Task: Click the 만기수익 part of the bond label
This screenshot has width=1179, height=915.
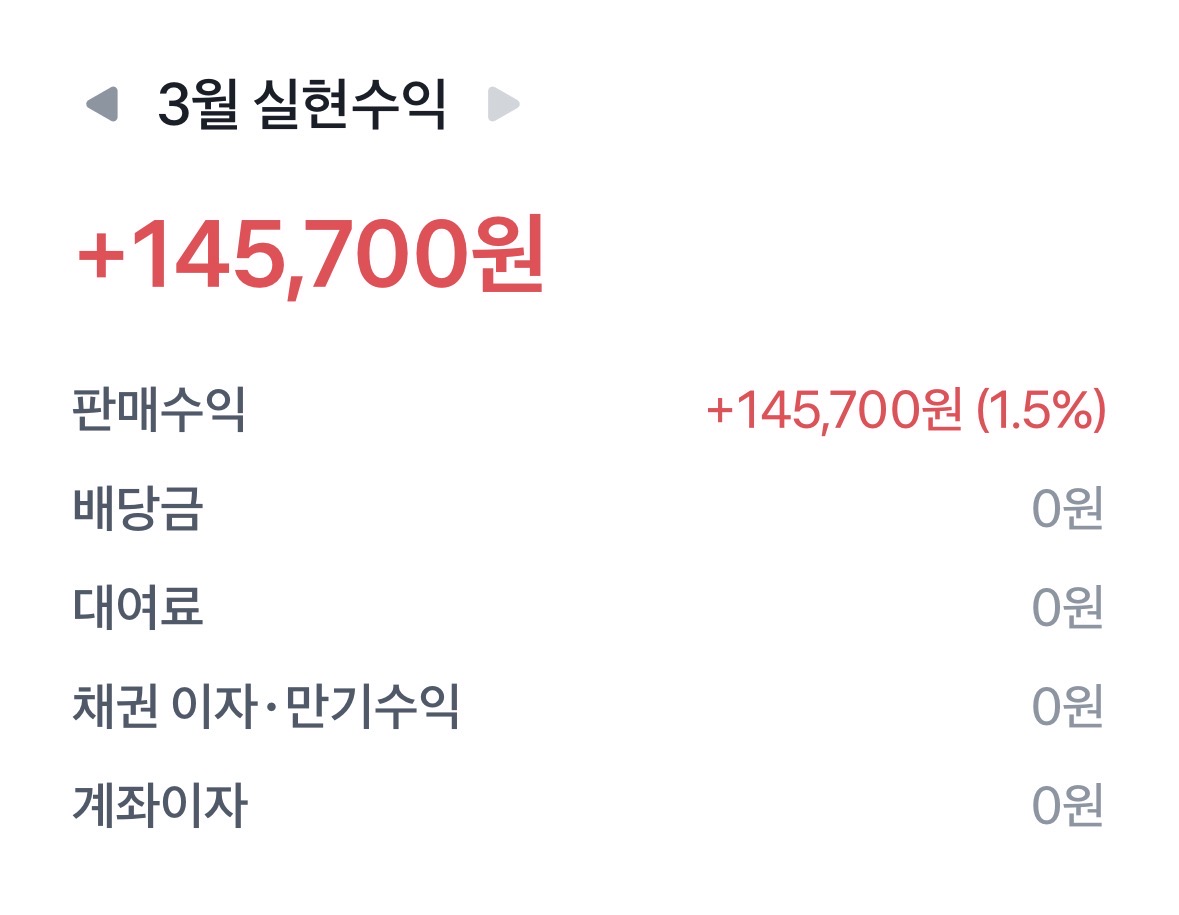Action: 372,706
